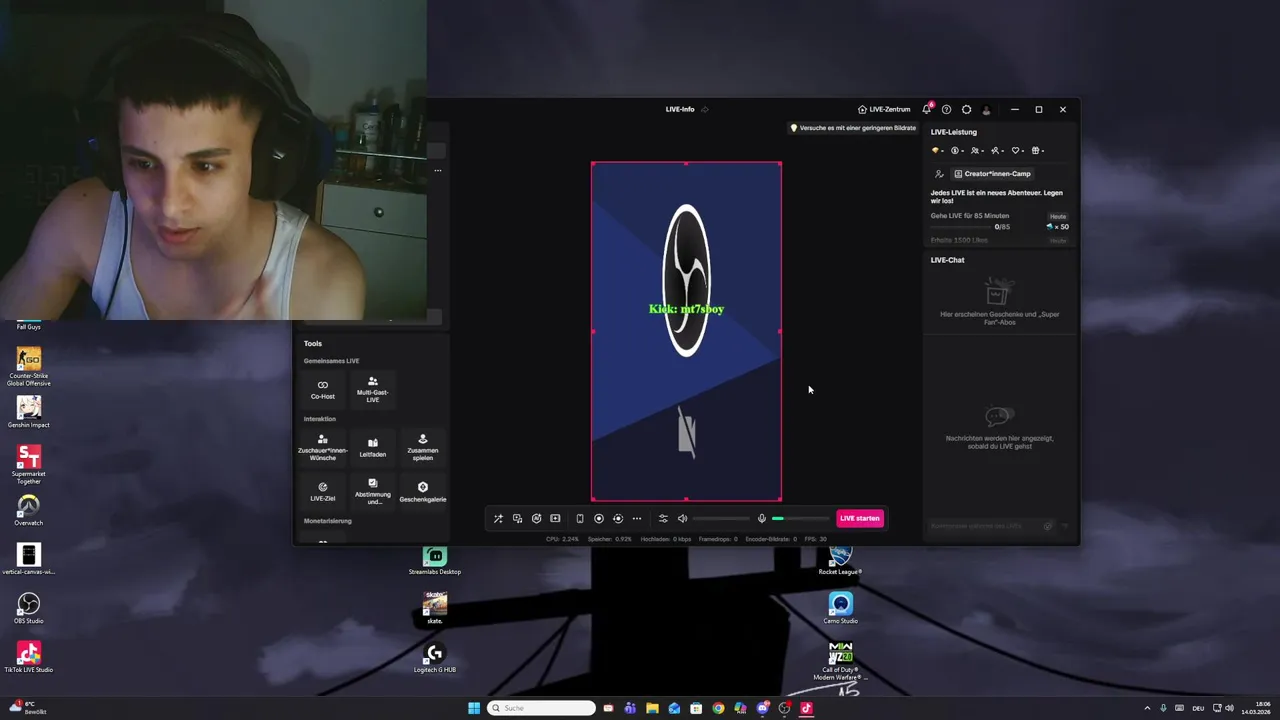1280x720 pixels.
Task: Open Camo Studio desktop shortcut
Action: (x=840, y=608)
